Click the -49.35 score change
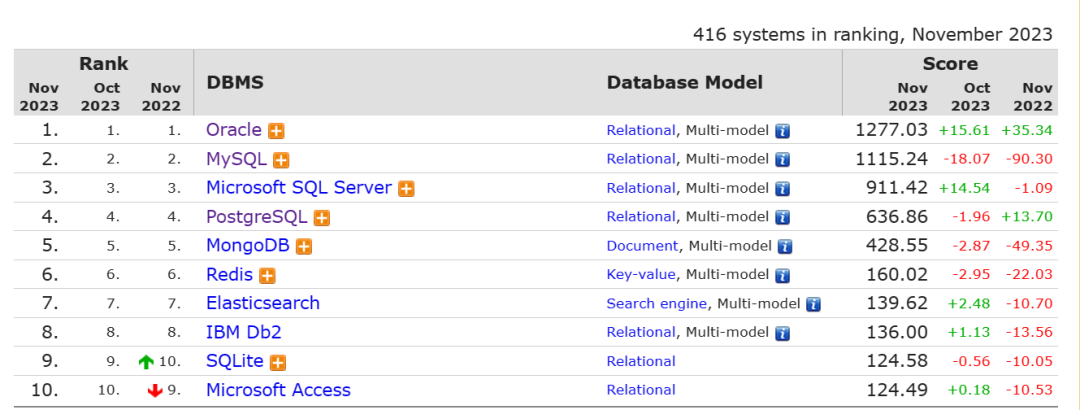Viewport: 1080px width, 410px height. (1029, 247)
